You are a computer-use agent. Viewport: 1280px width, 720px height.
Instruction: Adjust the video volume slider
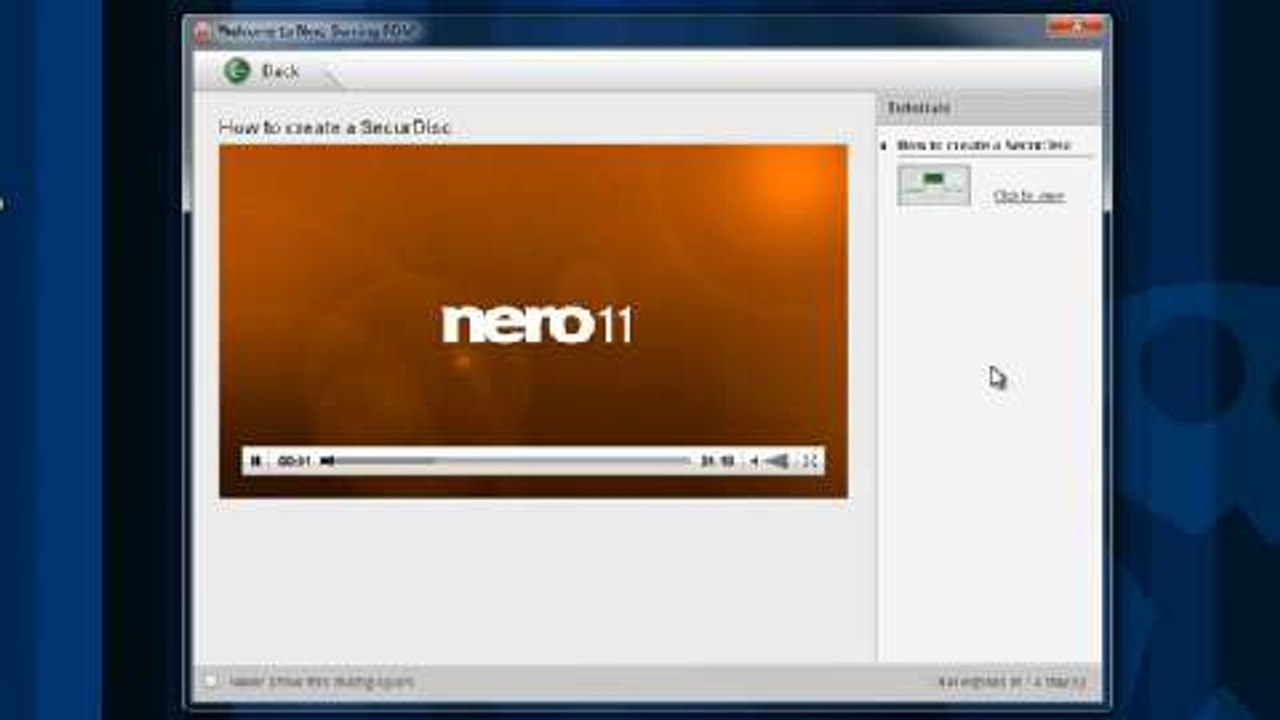(777, 461)
